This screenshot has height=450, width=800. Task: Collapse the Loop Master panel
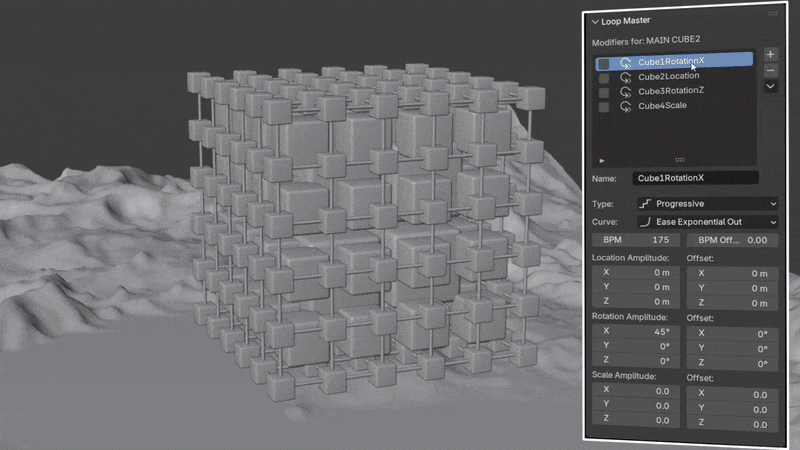click(x=595, y=21)
